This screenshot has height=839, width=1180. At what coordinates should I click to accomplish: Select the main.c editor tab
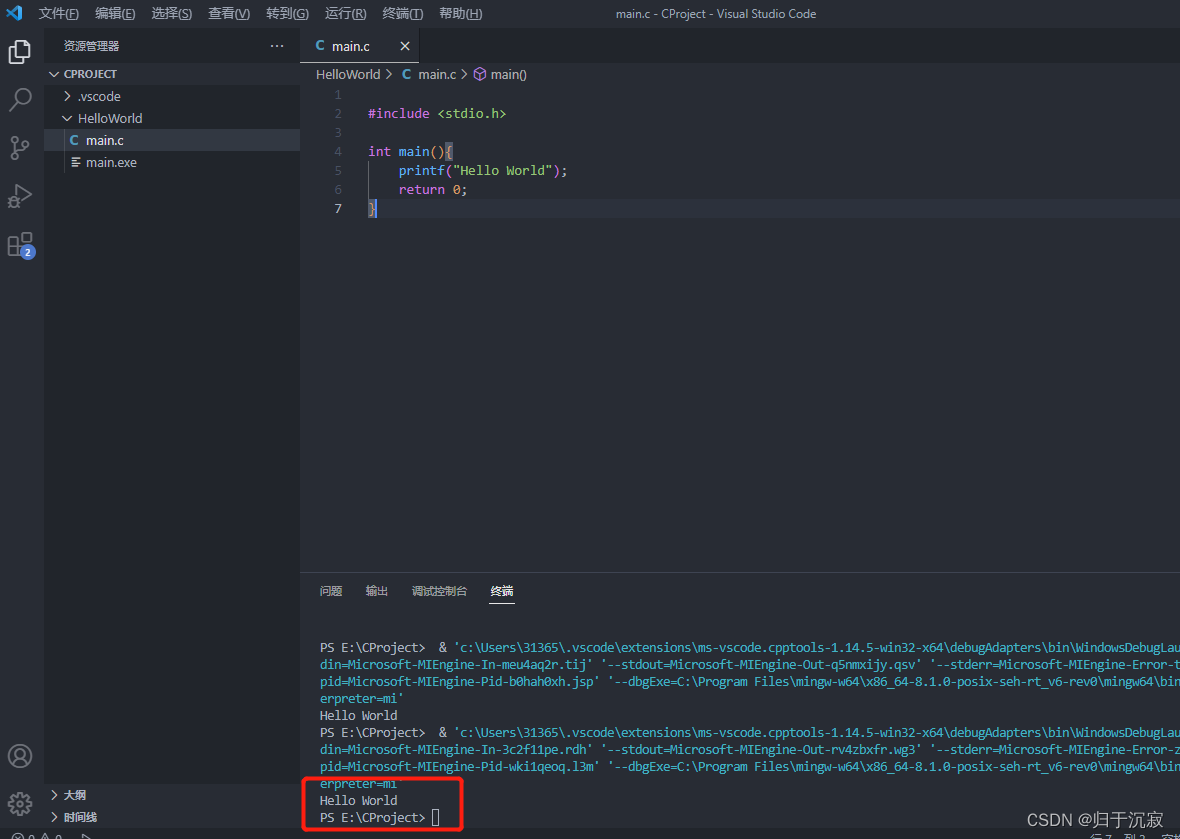(x=360, y=46)
